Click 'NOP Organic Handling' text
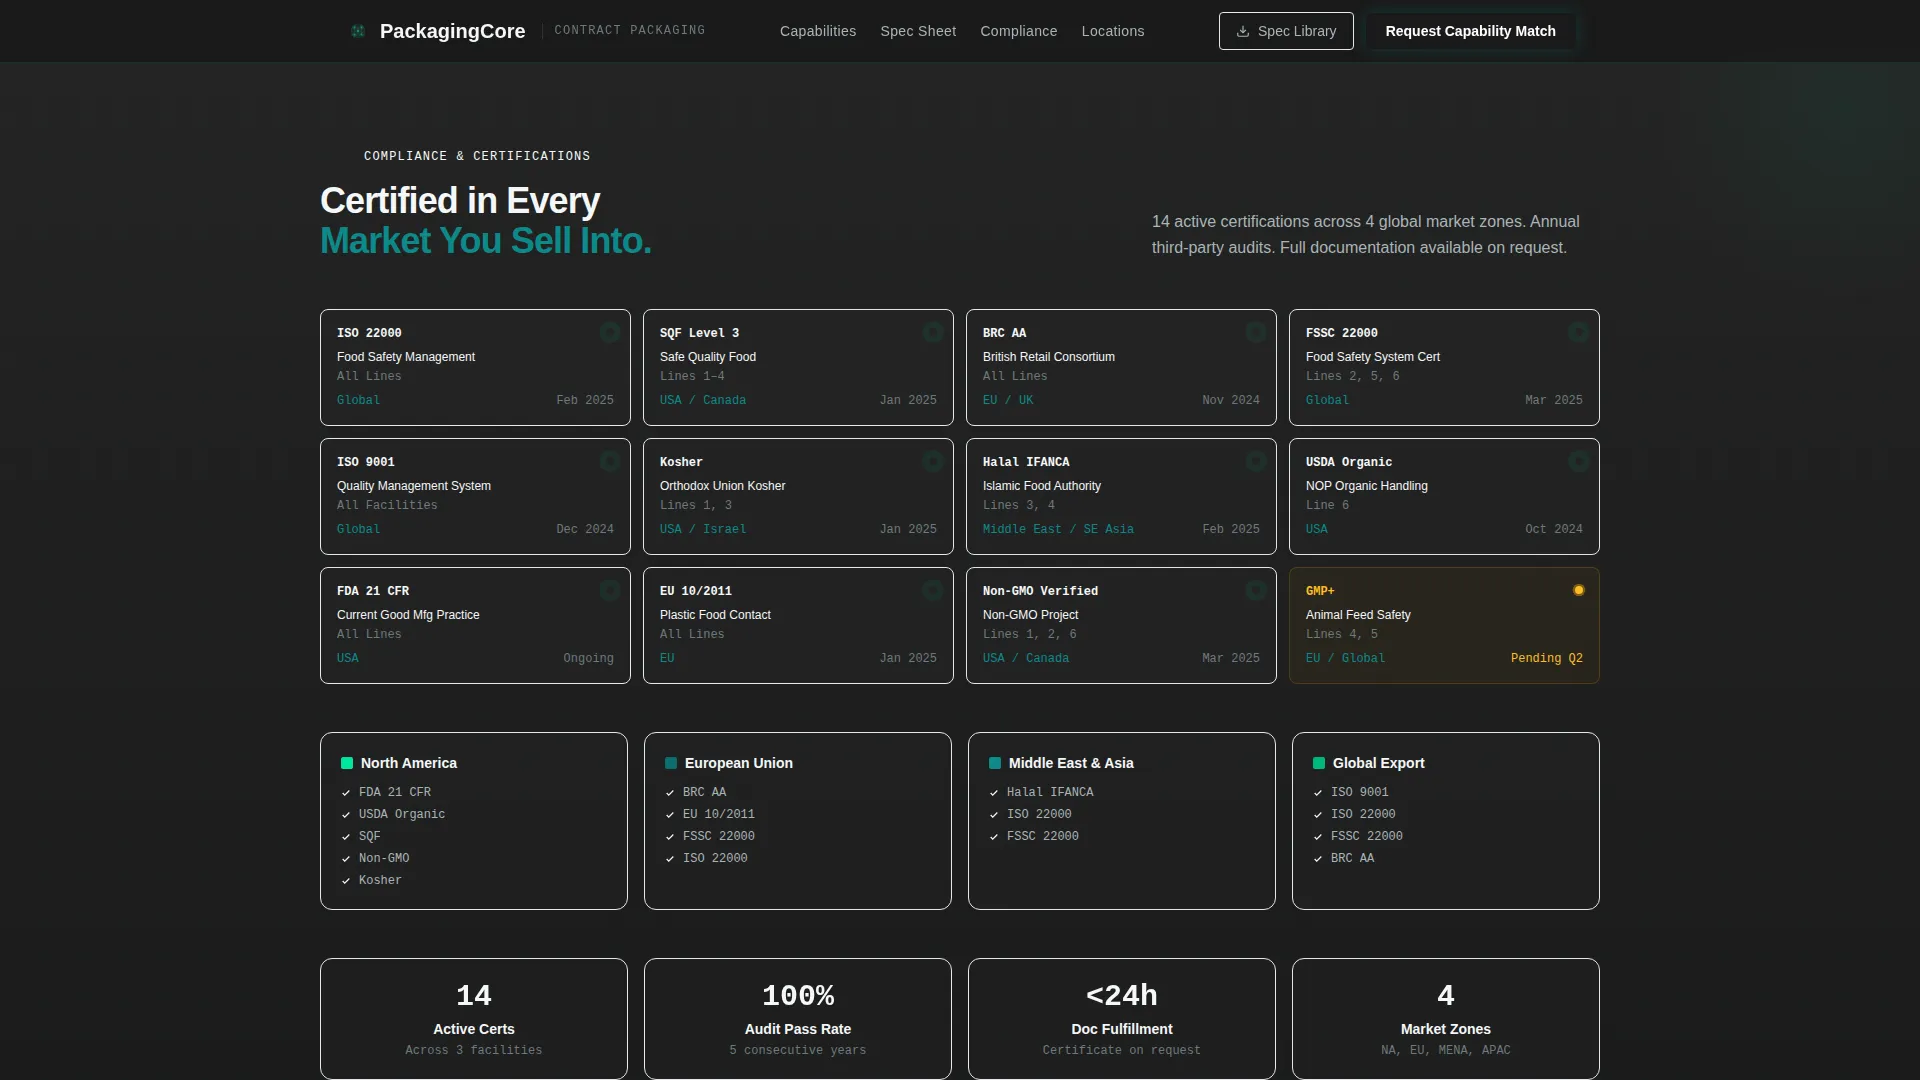 point(1366,486)
